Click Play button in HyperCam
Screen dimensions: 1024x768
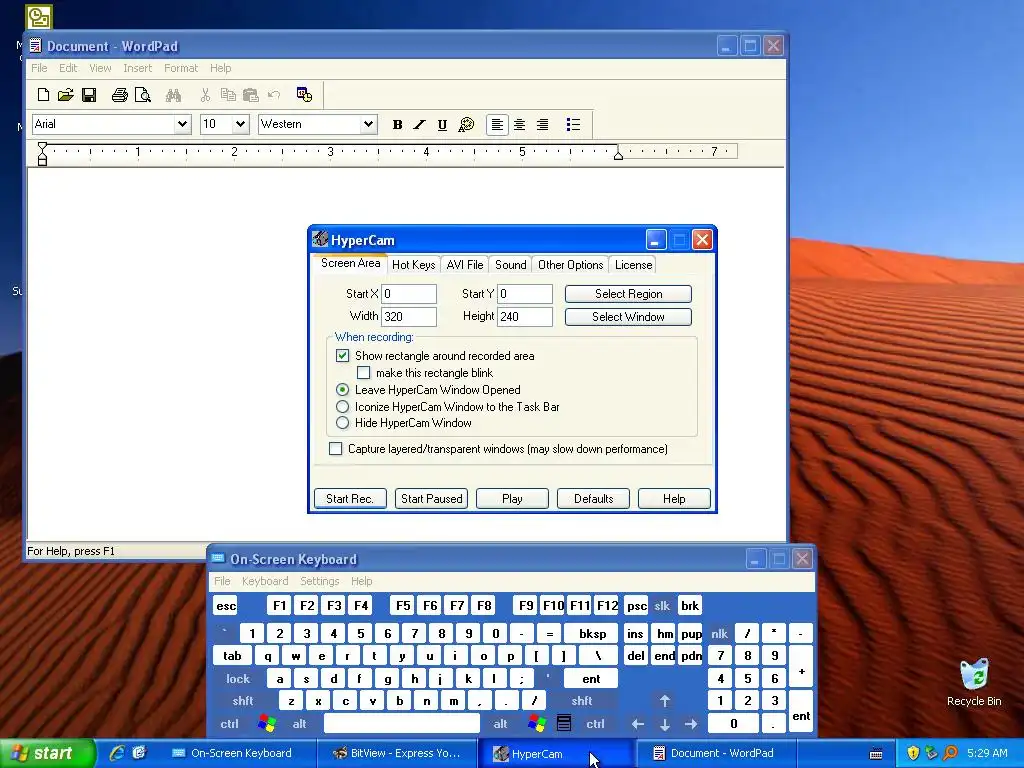(512, 498)
